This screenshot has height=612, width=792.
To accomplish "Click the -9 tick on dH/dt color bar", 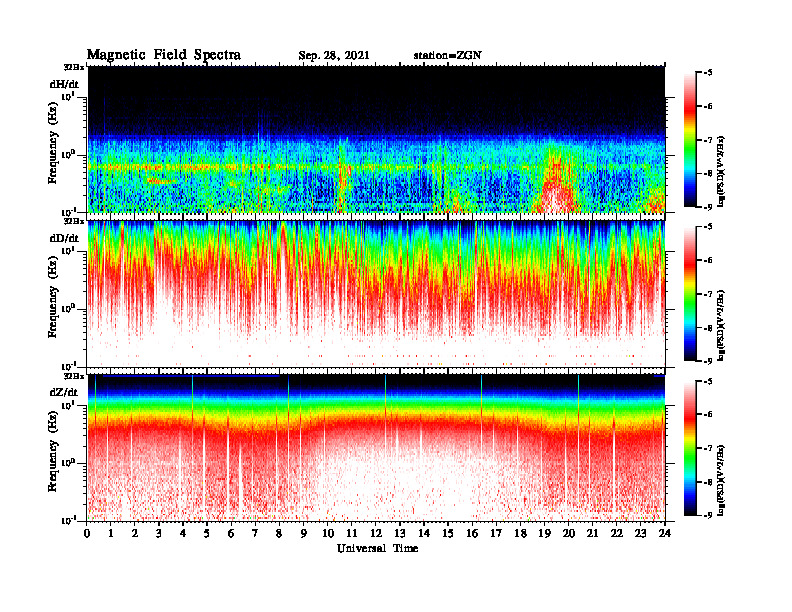I will click(x=708, y=207).
